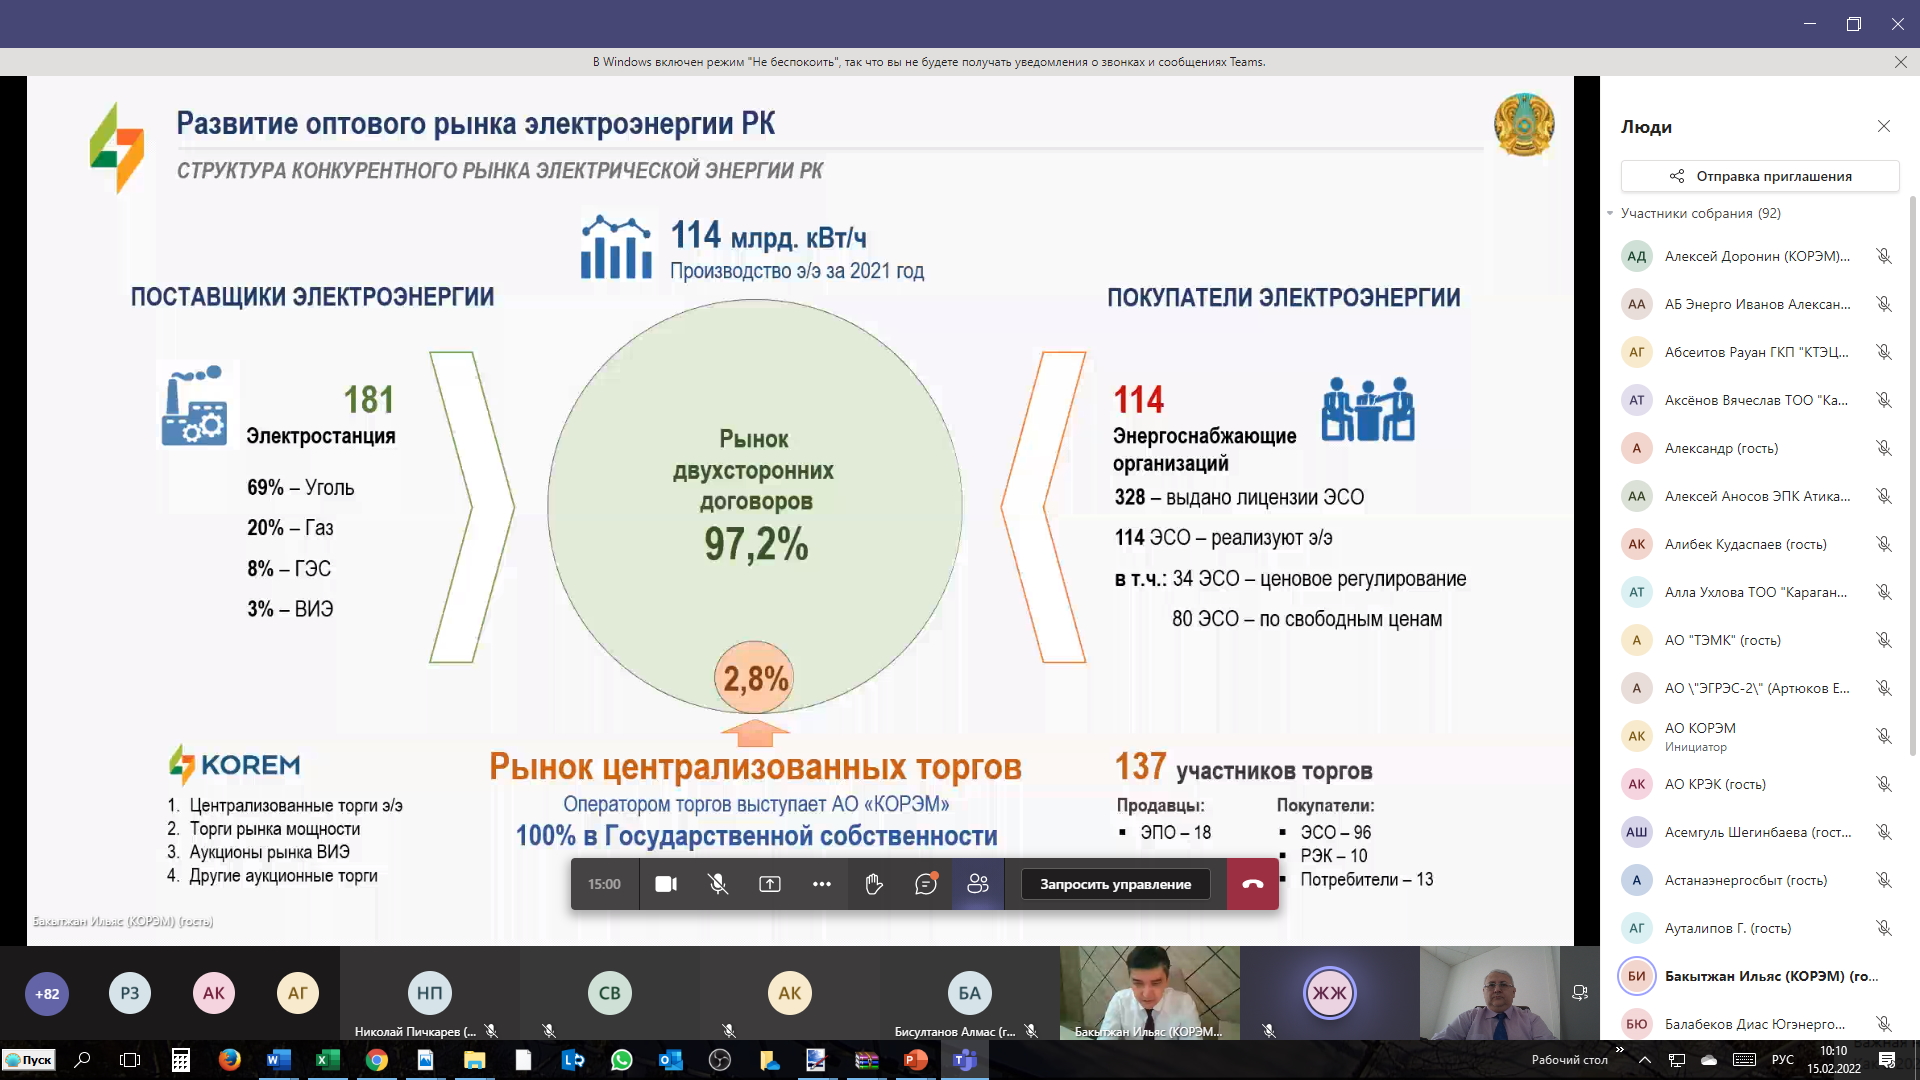Select the Николай Пичкарев participant tile
Viewport: 1920px width, 1080px height.
[430, 993]
